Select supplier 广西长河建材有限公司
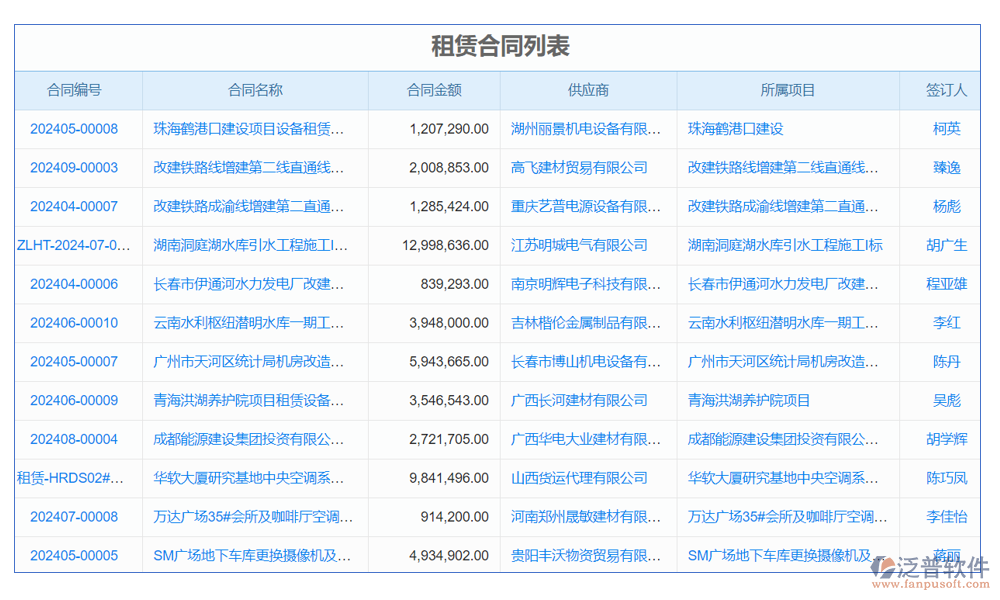The width and height of the screenshot is (1000, 600). pos(579,400)
